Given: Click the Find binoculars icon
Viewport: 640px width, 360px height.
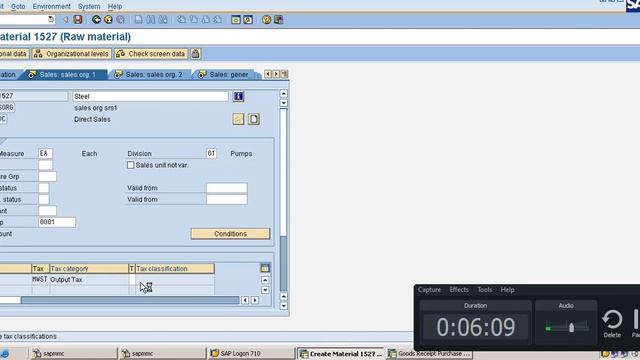Looking at the screenshot, I should (x=151, y=20).
